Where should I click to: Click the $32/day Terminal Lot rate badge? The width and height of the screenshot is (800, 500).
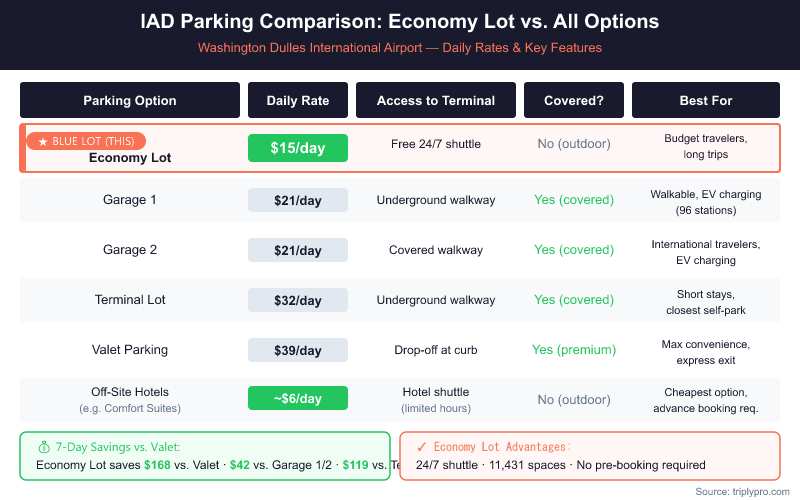(x=298, y=300)
